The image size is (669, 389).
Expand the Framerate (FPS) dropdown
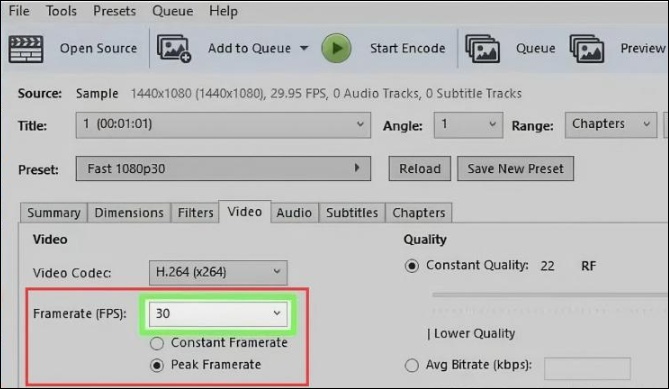(x=218, y=314)
